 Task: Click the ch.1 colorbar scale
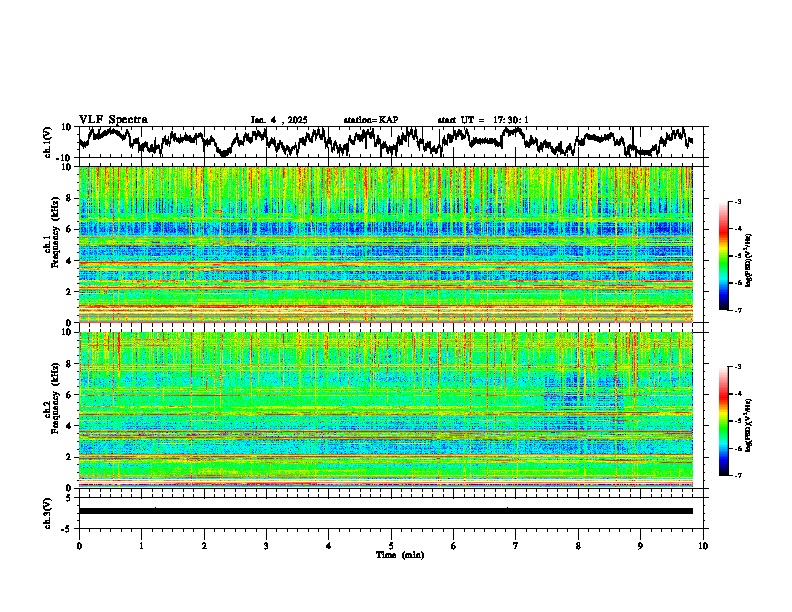pyautogui.click(x=723, y=256)
